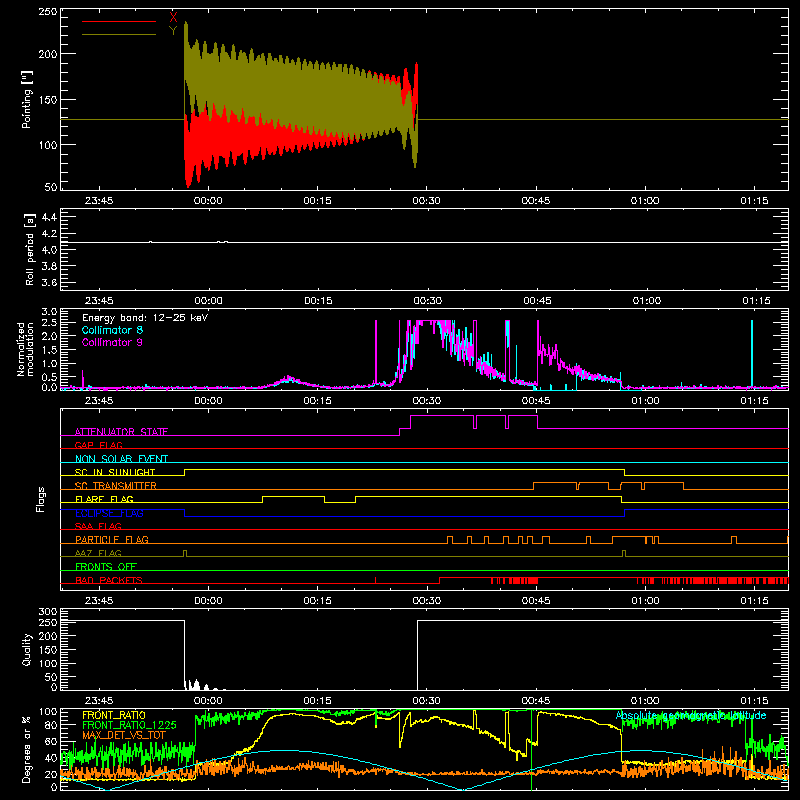Screen dimensions: 800x800
Task: Click the PARTICLE_FLAG label
Action: point(112,539)
